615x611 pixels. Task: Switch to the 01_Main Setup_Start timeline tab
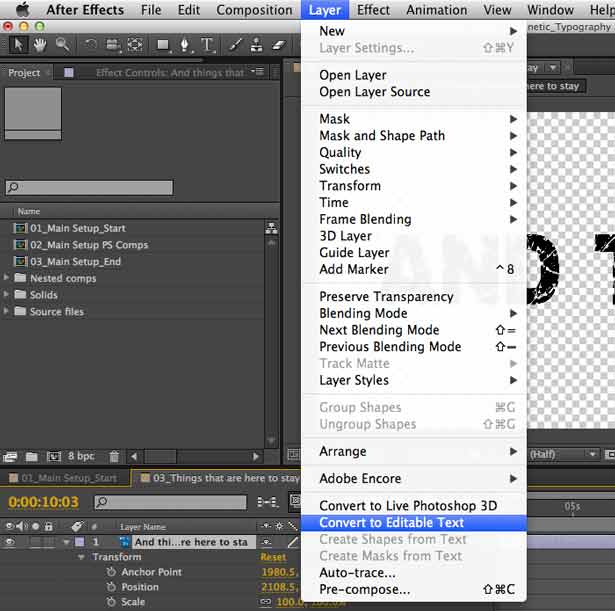coord(65,478)
